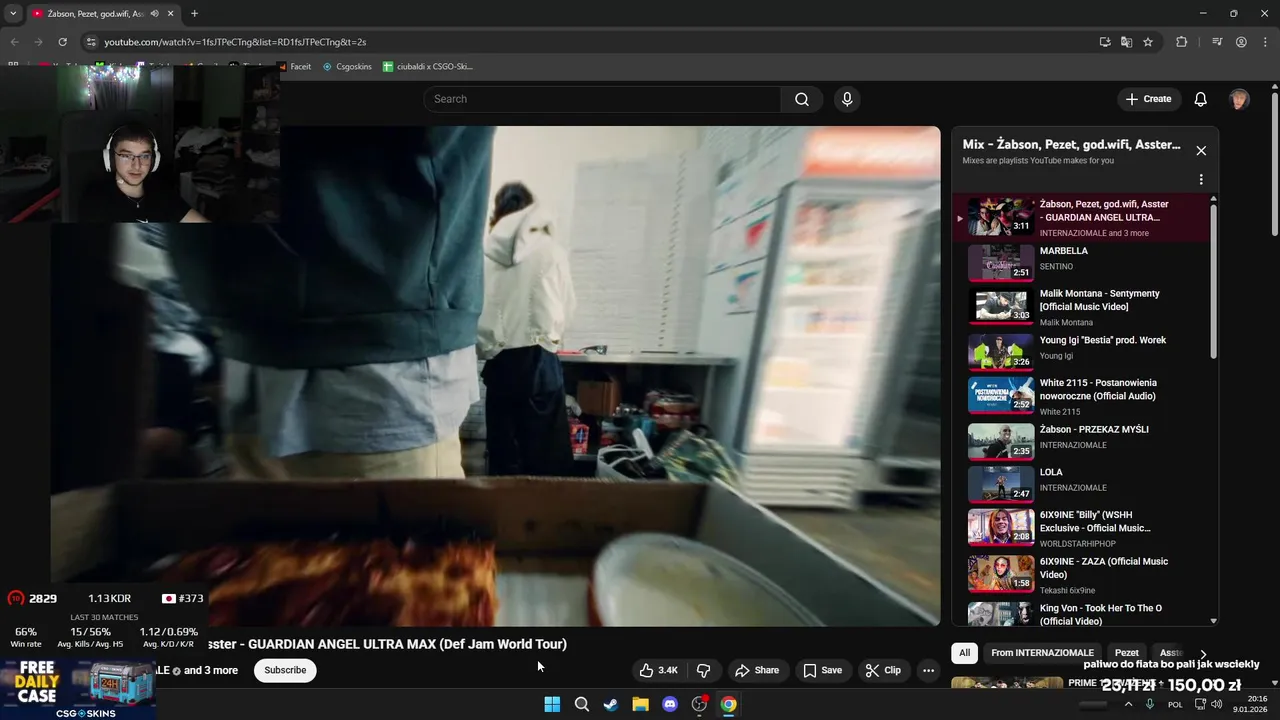This screenshot has height=720, width=1280.
Task: Open Windows taskbar search
Action: (581, 704)
